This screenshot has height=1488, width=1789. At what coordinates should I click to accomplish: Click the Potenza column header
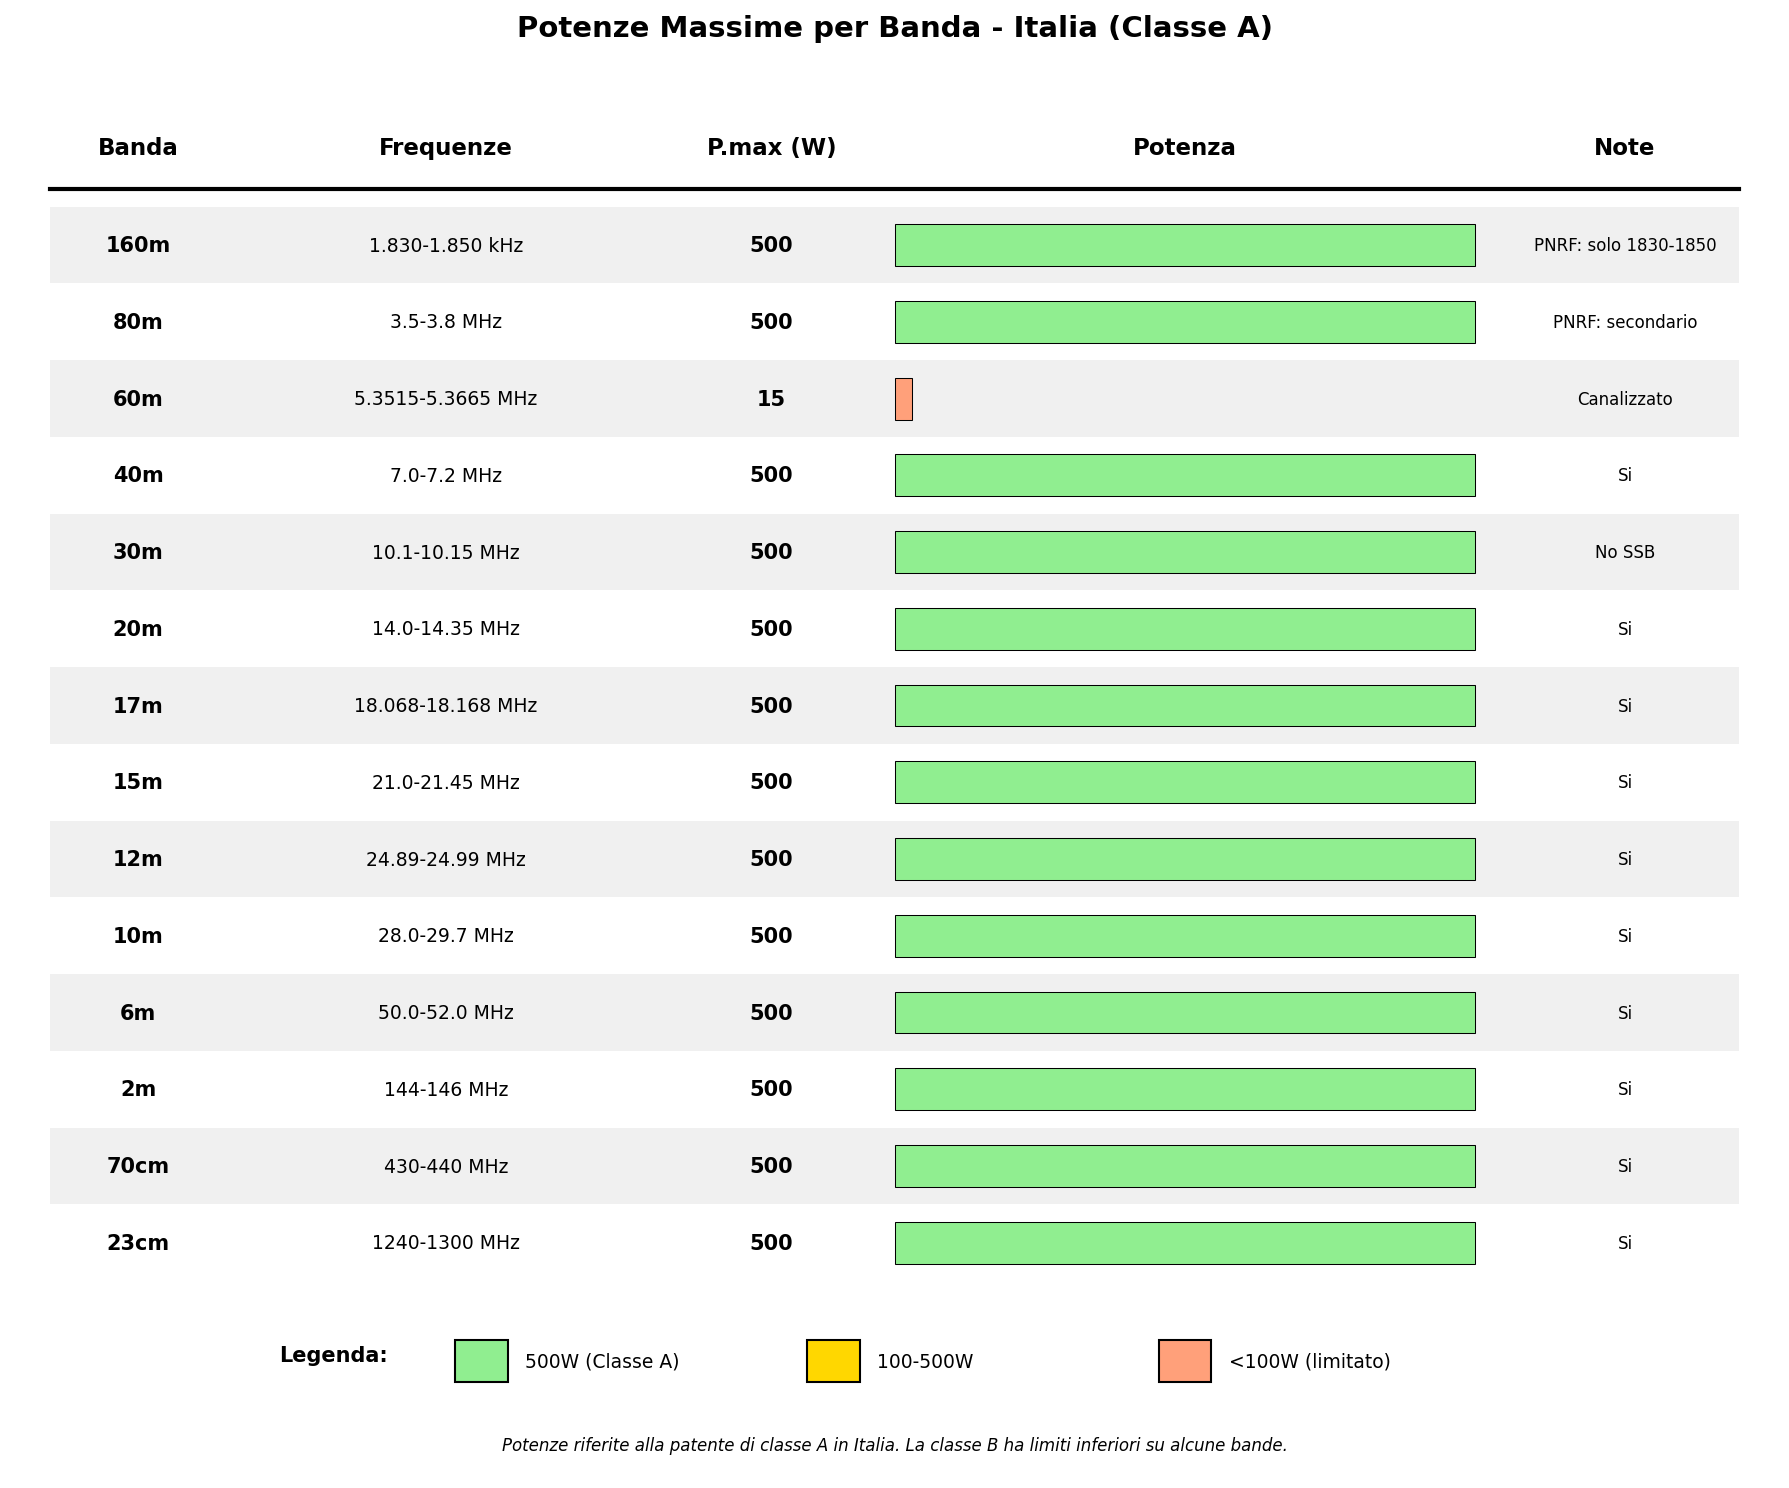1184,148
